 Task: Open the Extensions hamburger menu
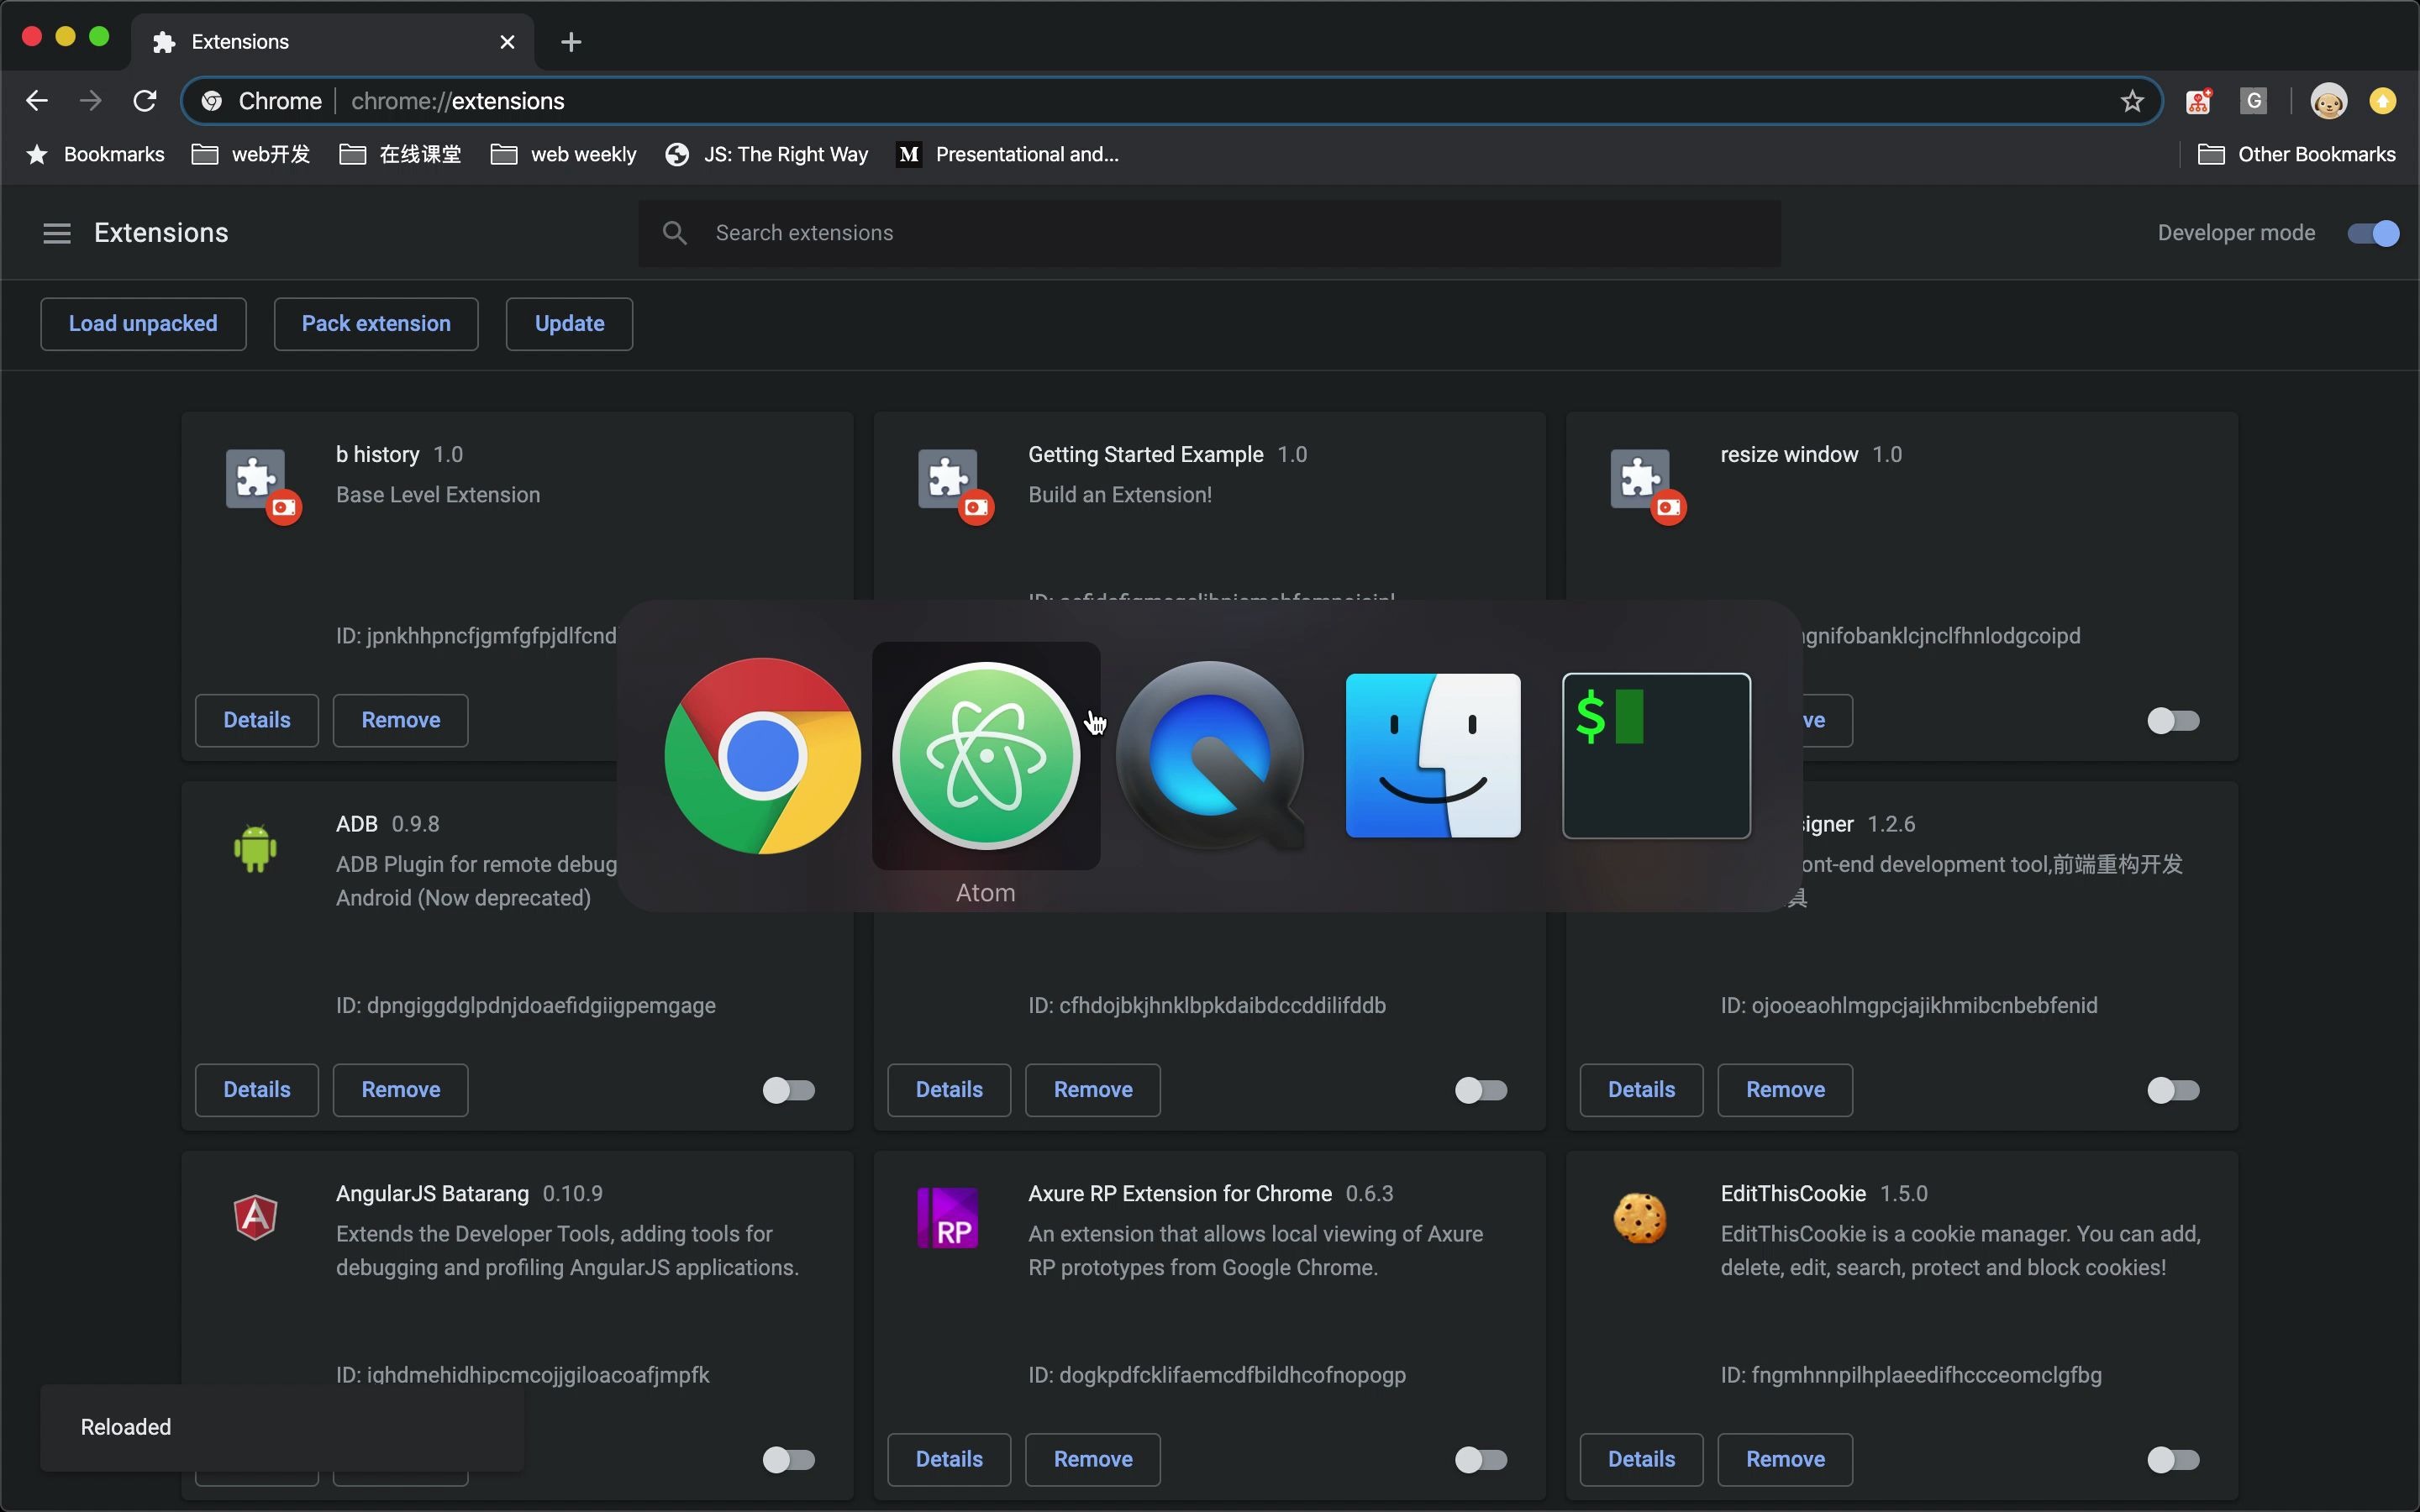coord(57,233)
